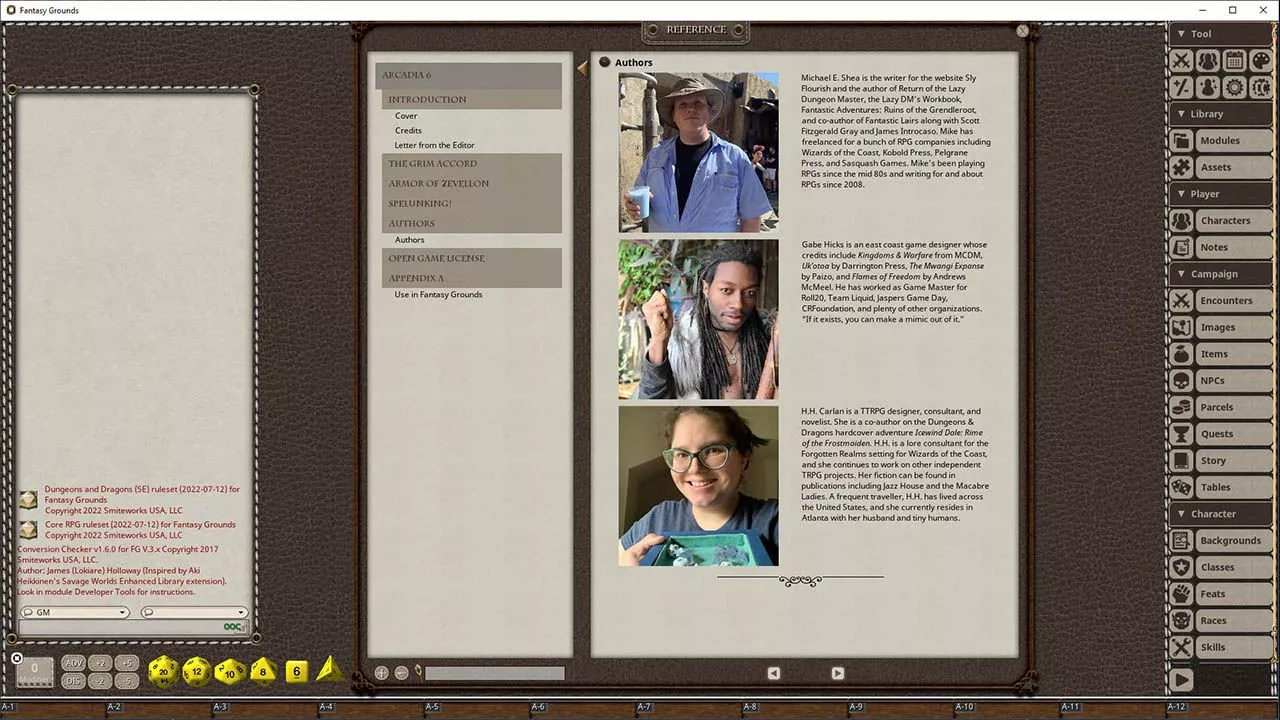Screen dimensions: 1280x720
Task: Collapse the Player sidebar section
Action: point(1221,194)
